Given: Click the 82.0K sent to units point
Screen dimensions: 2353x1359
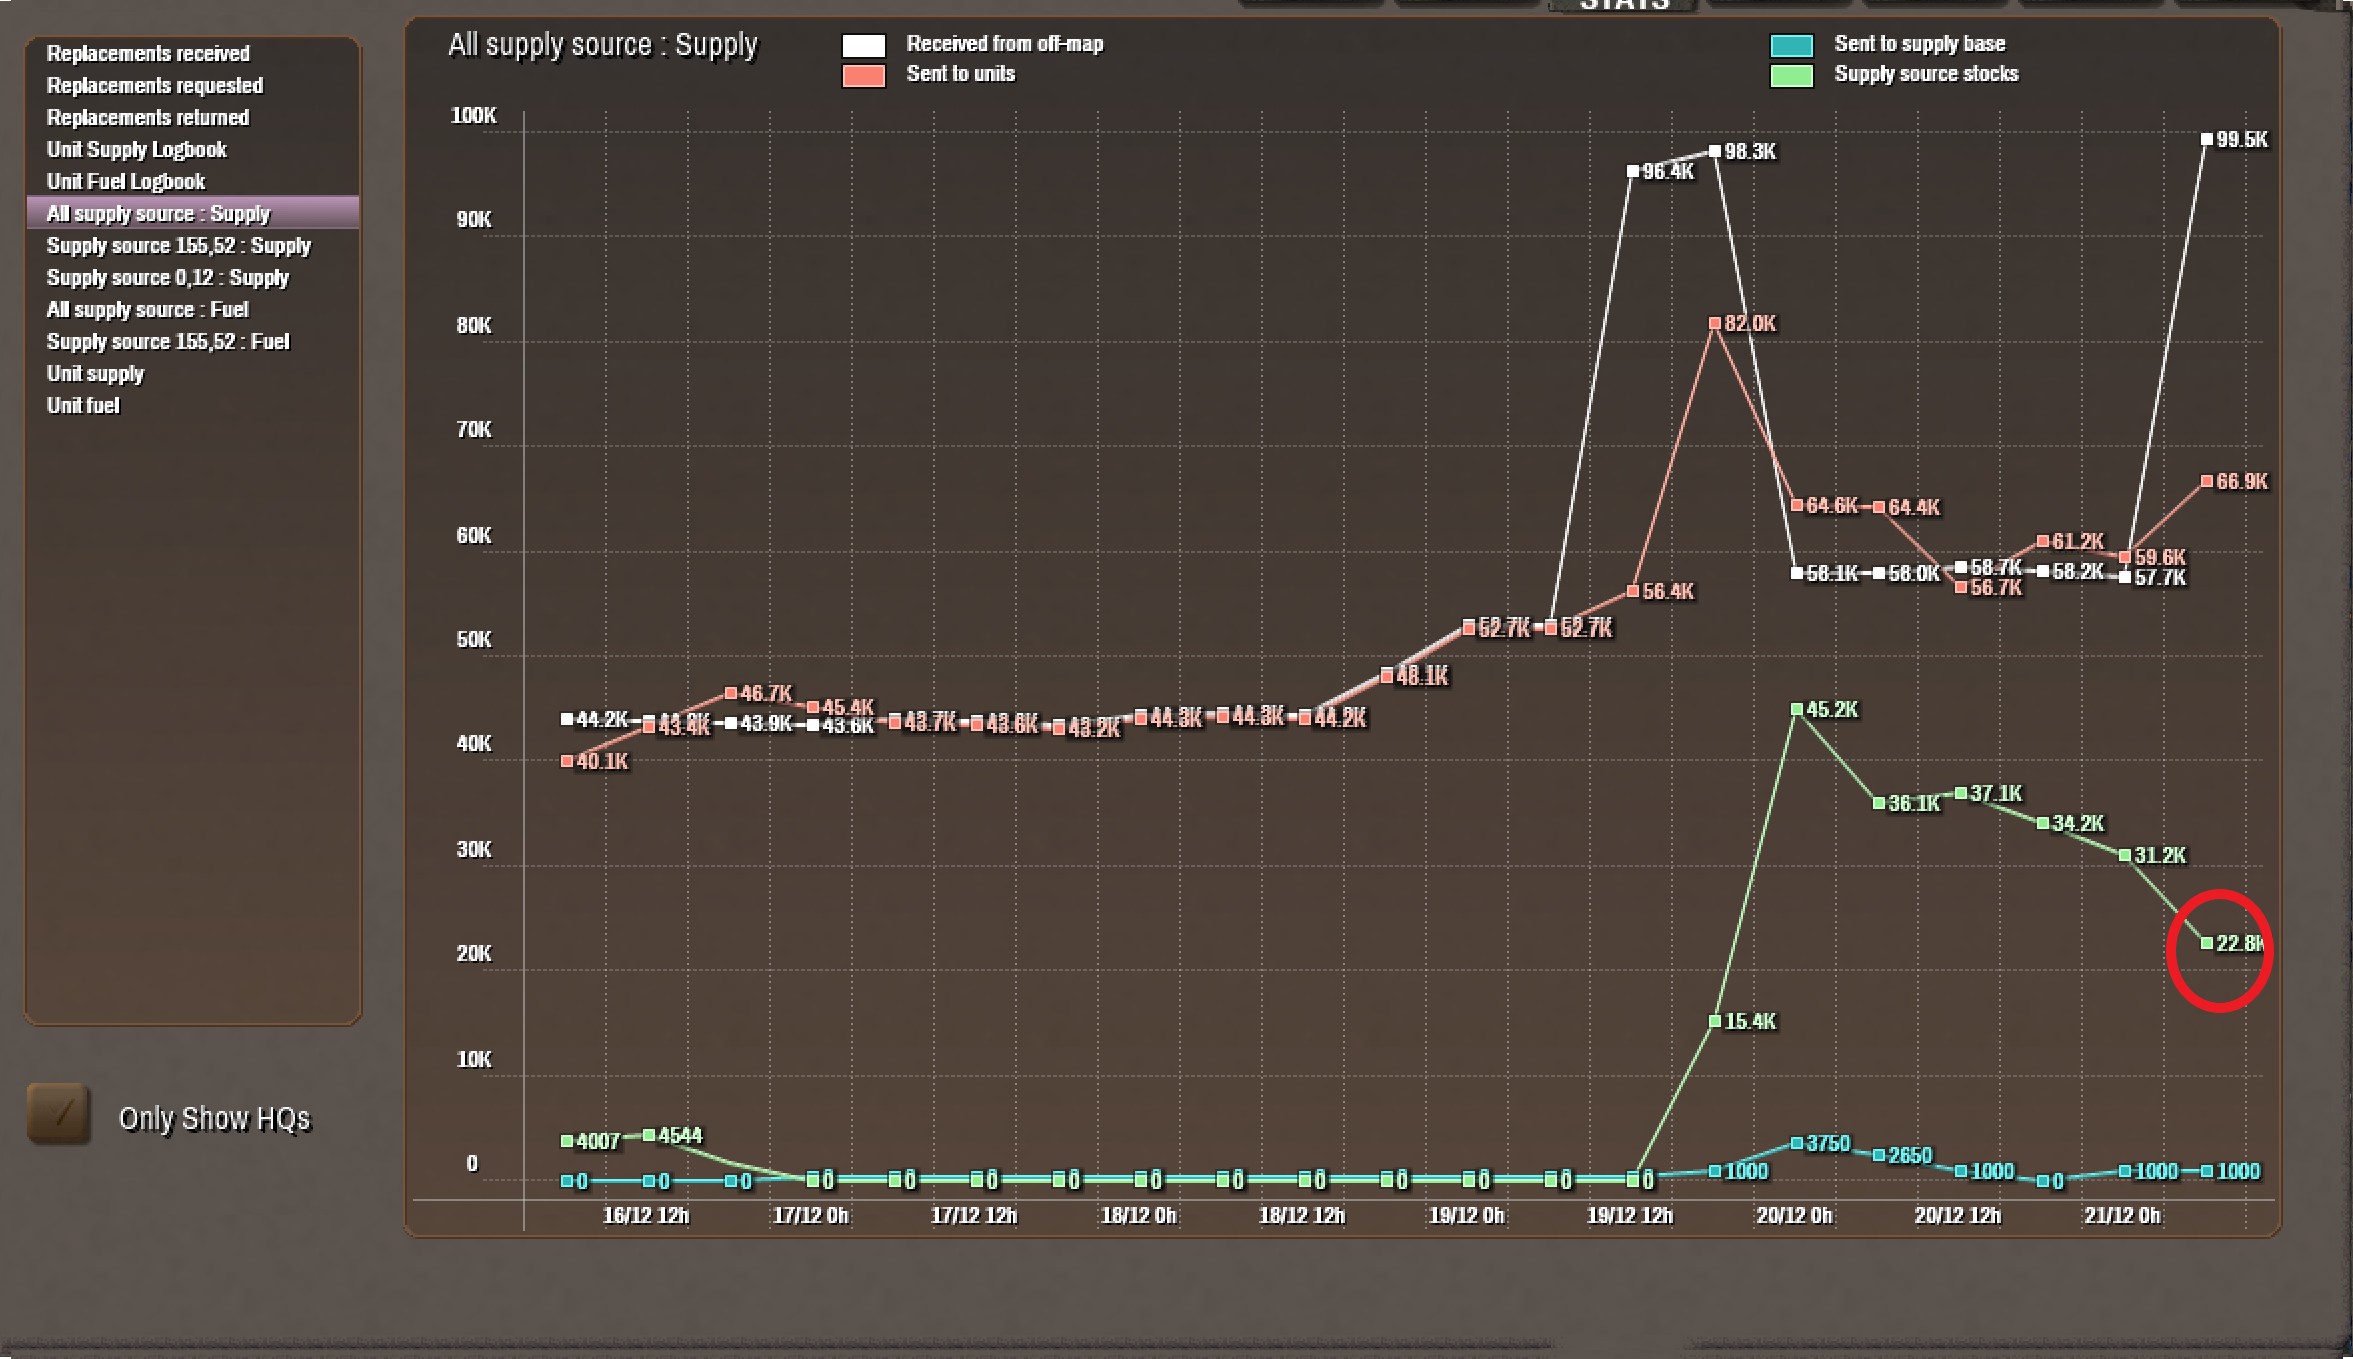Looking at the screenshot, I should tap(1715, 323).
